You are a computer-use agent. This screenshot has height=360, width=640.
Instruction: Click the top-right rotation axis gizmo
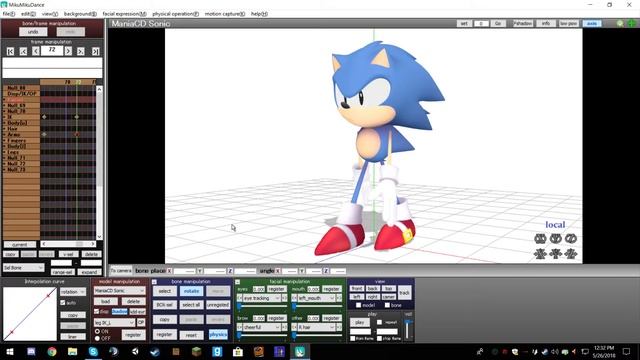click(571, 238)
